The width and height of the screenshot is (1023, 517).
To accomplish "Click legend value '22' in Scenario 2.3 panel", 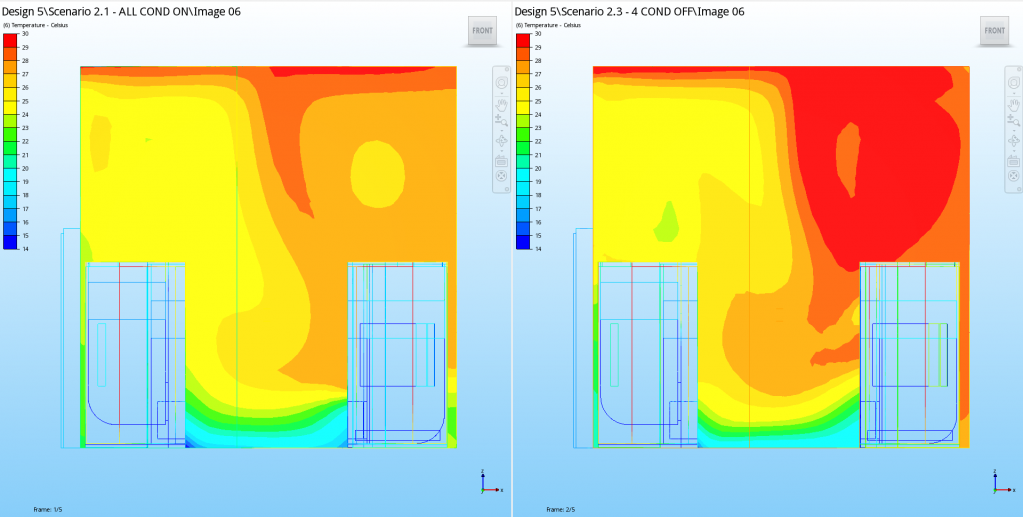I will pyautogui.click(x=538, y=141).
